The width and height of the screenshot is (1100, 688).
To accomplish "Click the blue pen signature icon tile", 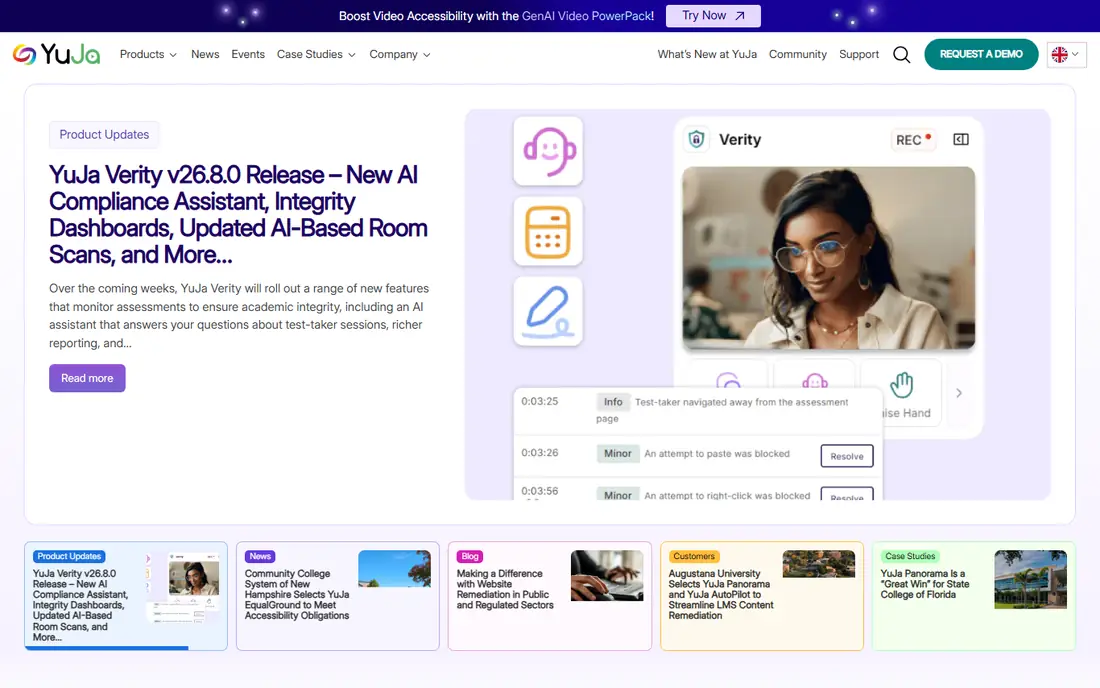I will (548, 311).
